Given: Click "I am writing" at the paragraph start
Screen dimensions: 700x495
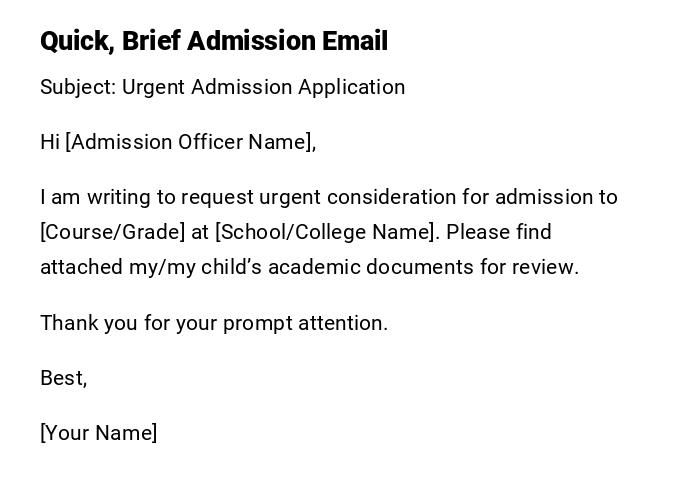Looking at the screenshot, I should 87,197.
